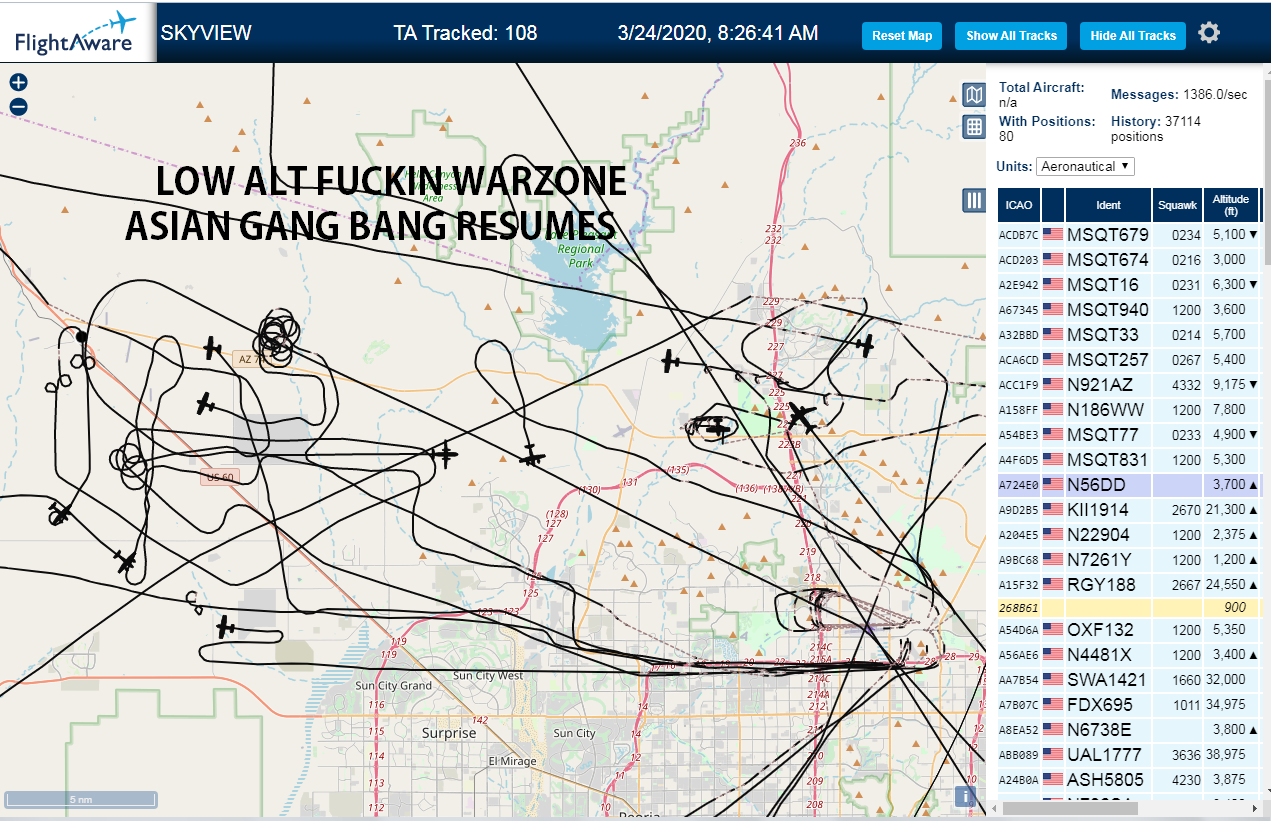Select the MSQT16 aircraft row
Viewport: 1271px width, 821px height.
pos(1129,284)
